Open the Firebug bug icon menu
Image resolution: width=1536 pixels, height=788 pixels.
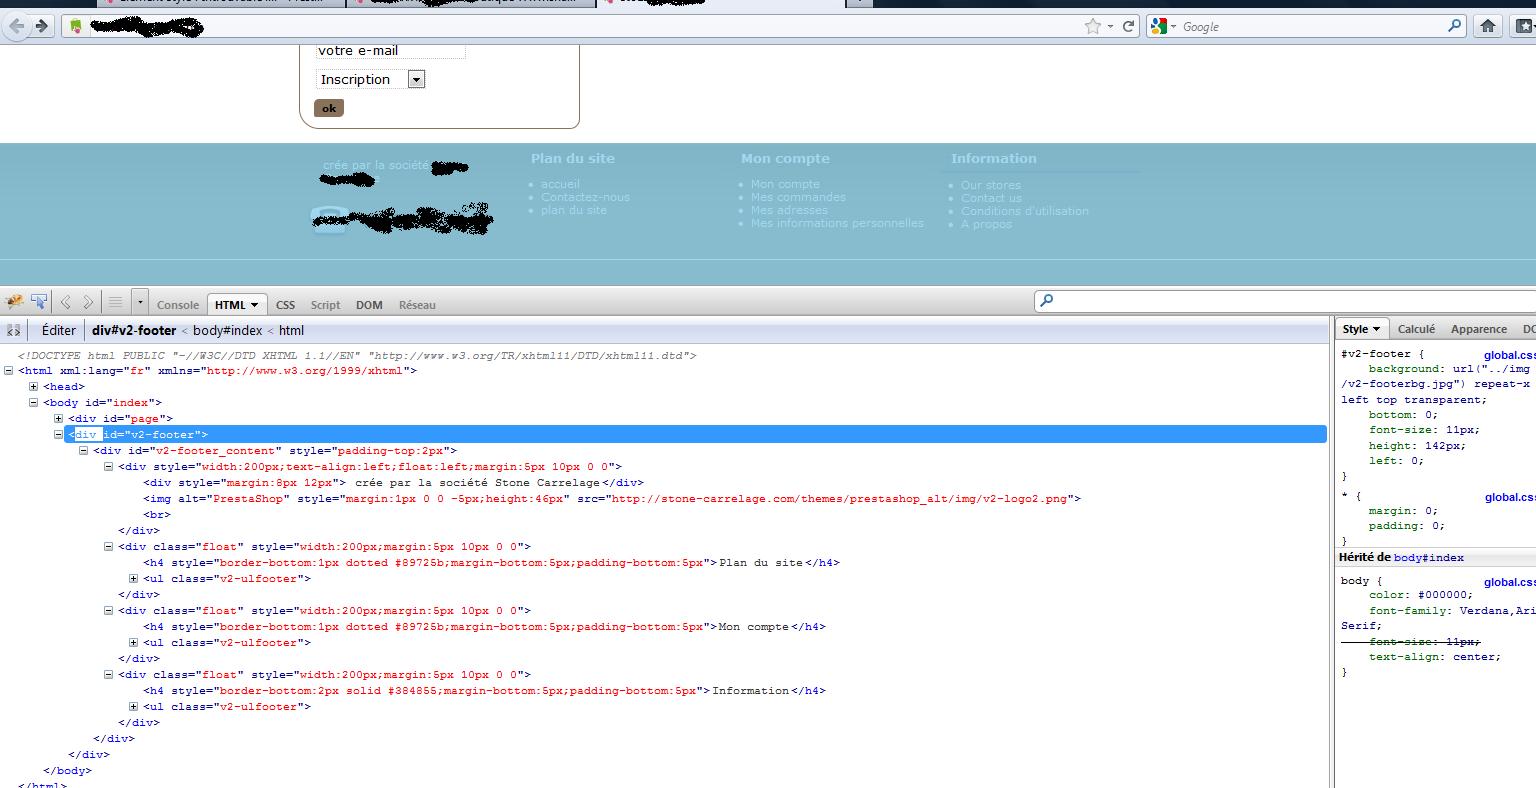point(14,302)
